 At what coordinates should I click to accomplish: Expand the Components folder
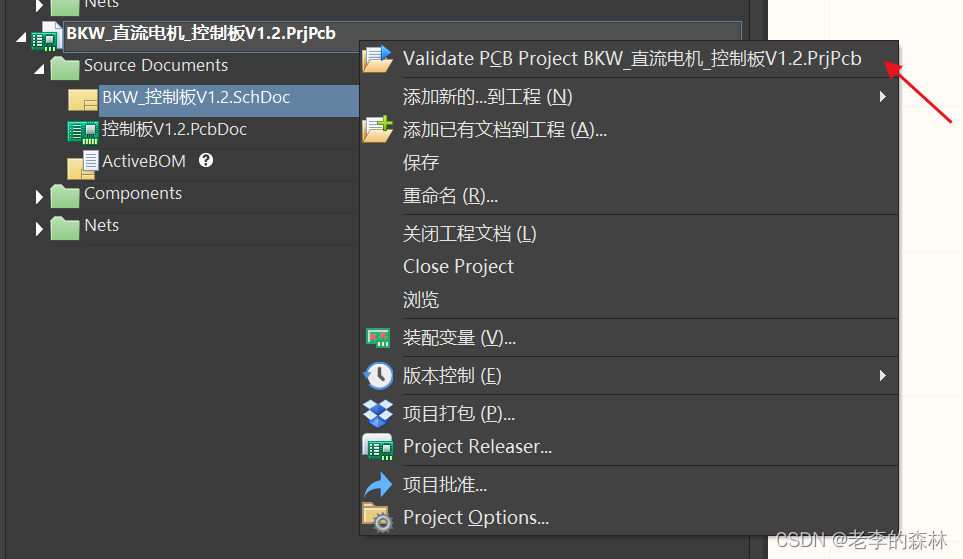(40, 197)
